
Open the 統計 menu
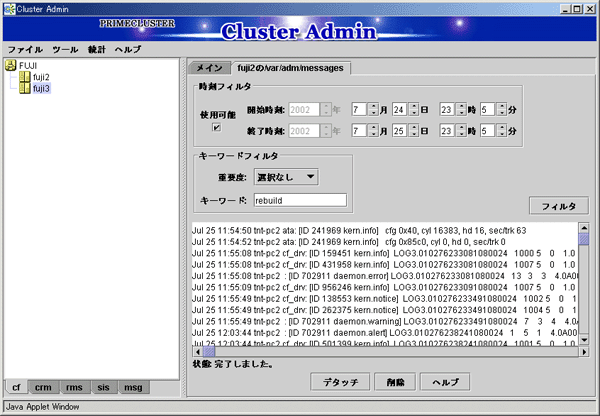[x=97, y=49]
